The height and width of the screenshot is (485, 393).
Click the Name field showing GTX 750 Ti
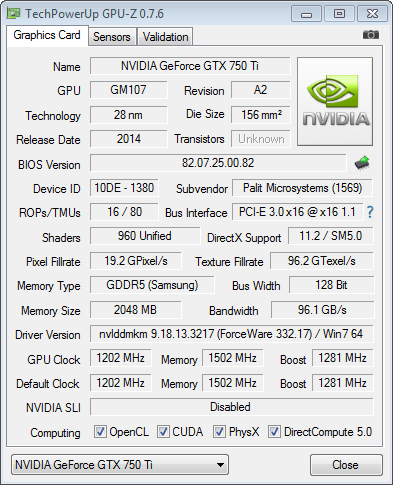click(x=190, y=66)
